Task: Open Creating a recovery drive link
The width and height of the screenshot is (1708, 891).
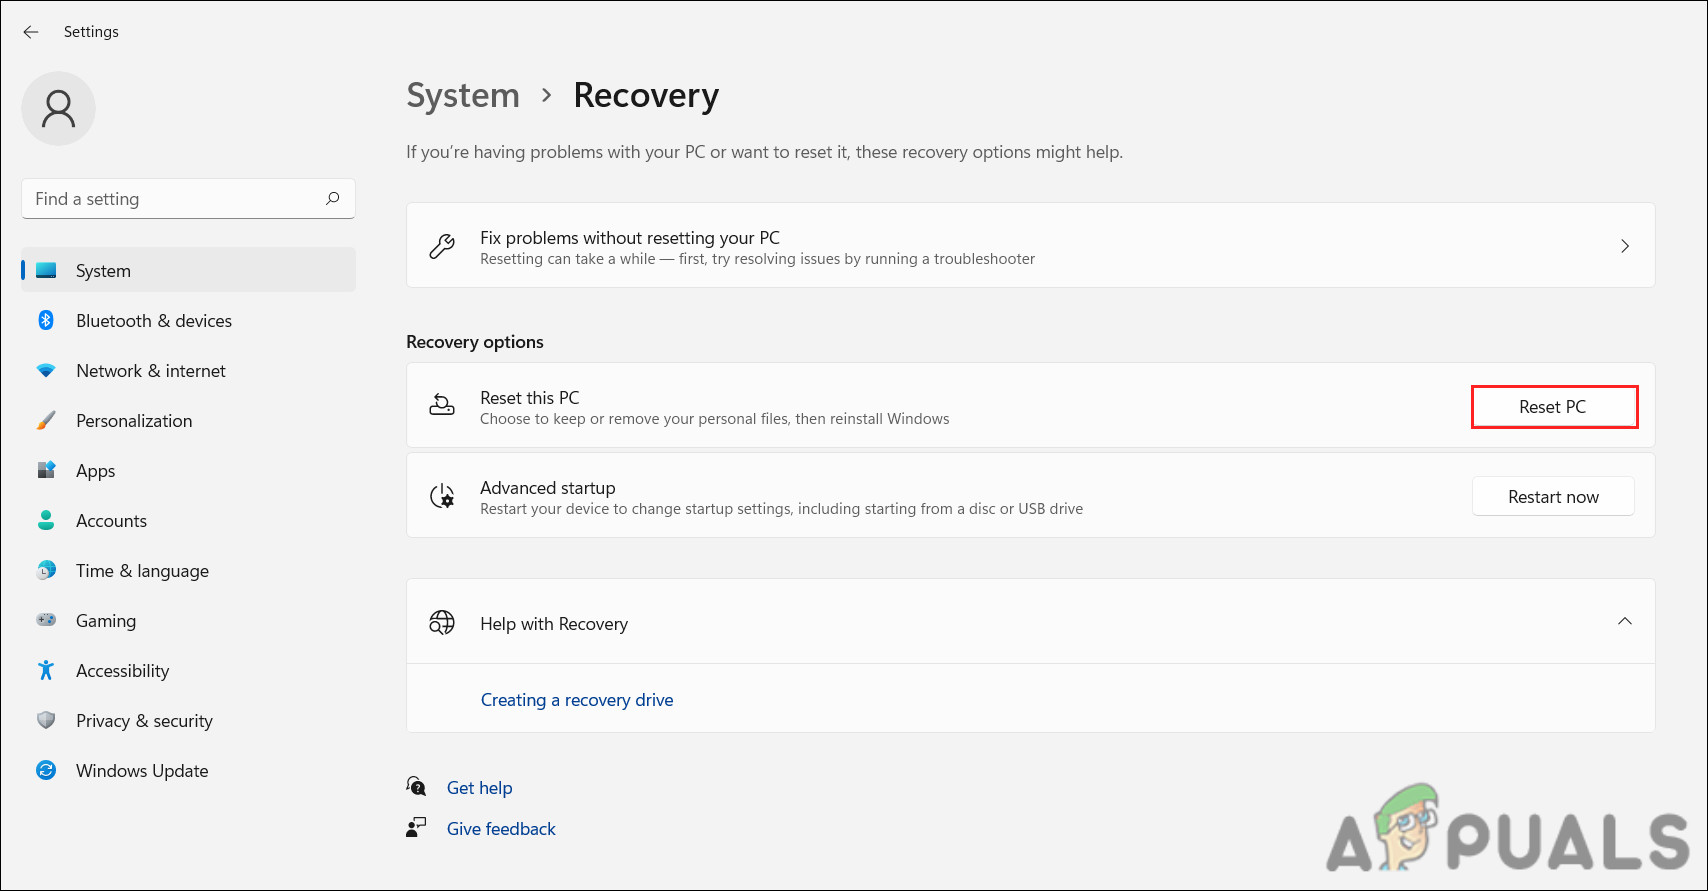Action: tap(577, 700)
